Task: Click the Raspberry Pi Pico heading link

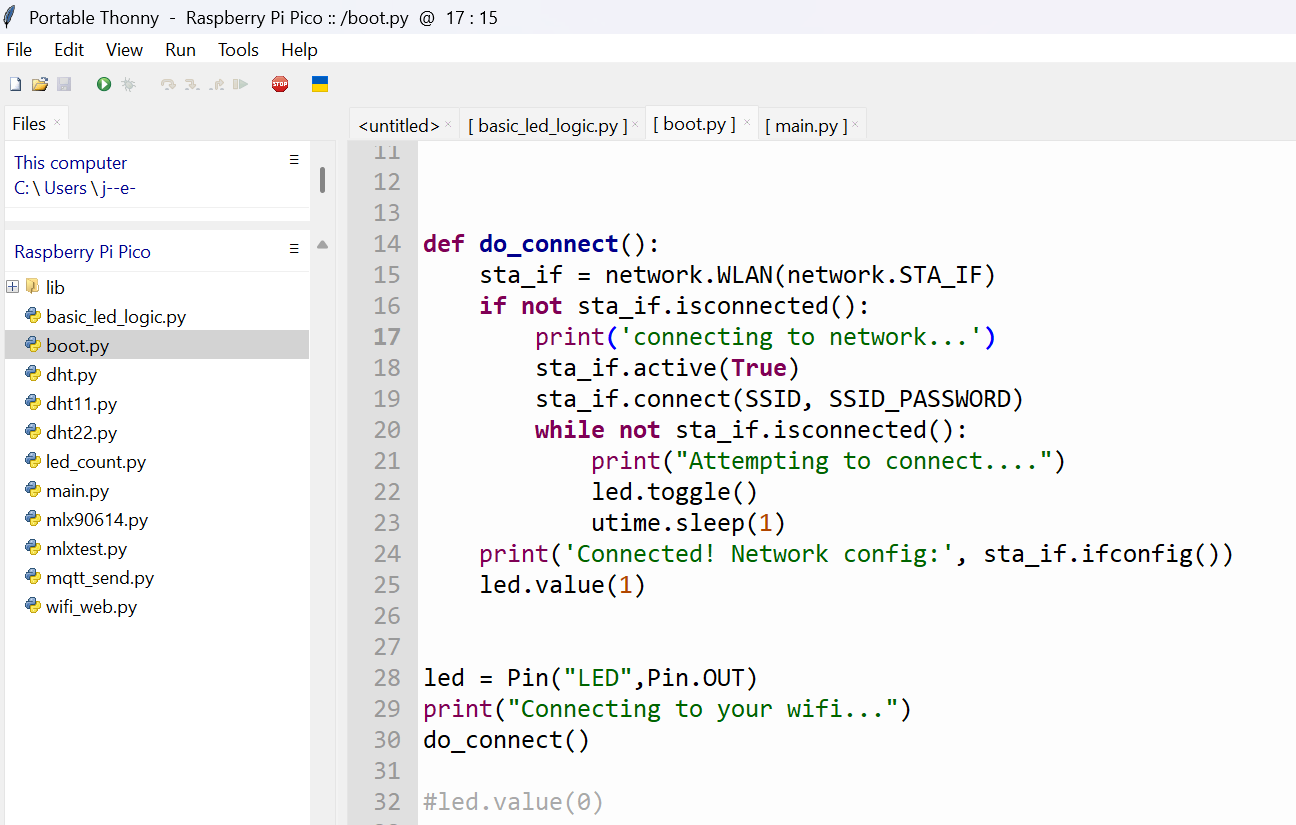Action: pyautogui.click(x=82, y=252)
